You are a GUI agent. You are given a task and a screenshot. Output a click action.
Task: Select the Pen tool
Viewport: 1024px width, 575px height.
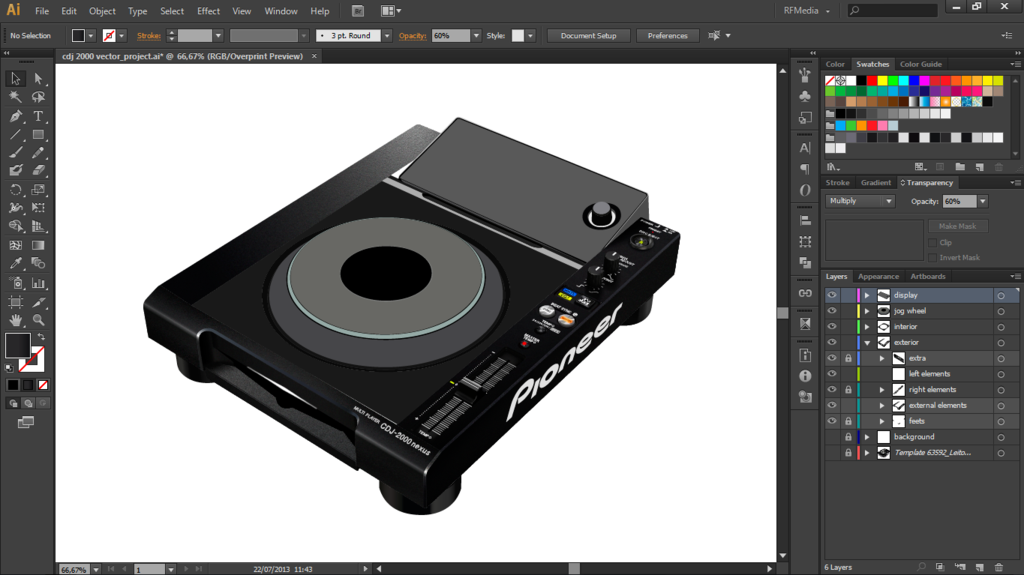[16, 116]
